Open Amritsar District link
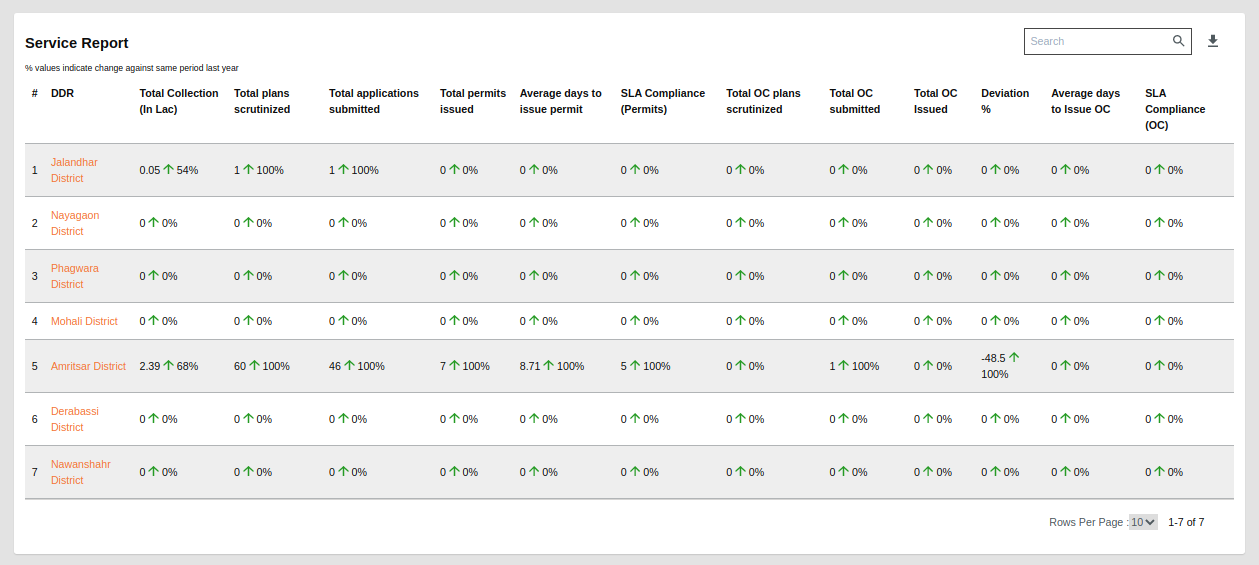The width and height of the screenshot is (1259, 565). 88,366
